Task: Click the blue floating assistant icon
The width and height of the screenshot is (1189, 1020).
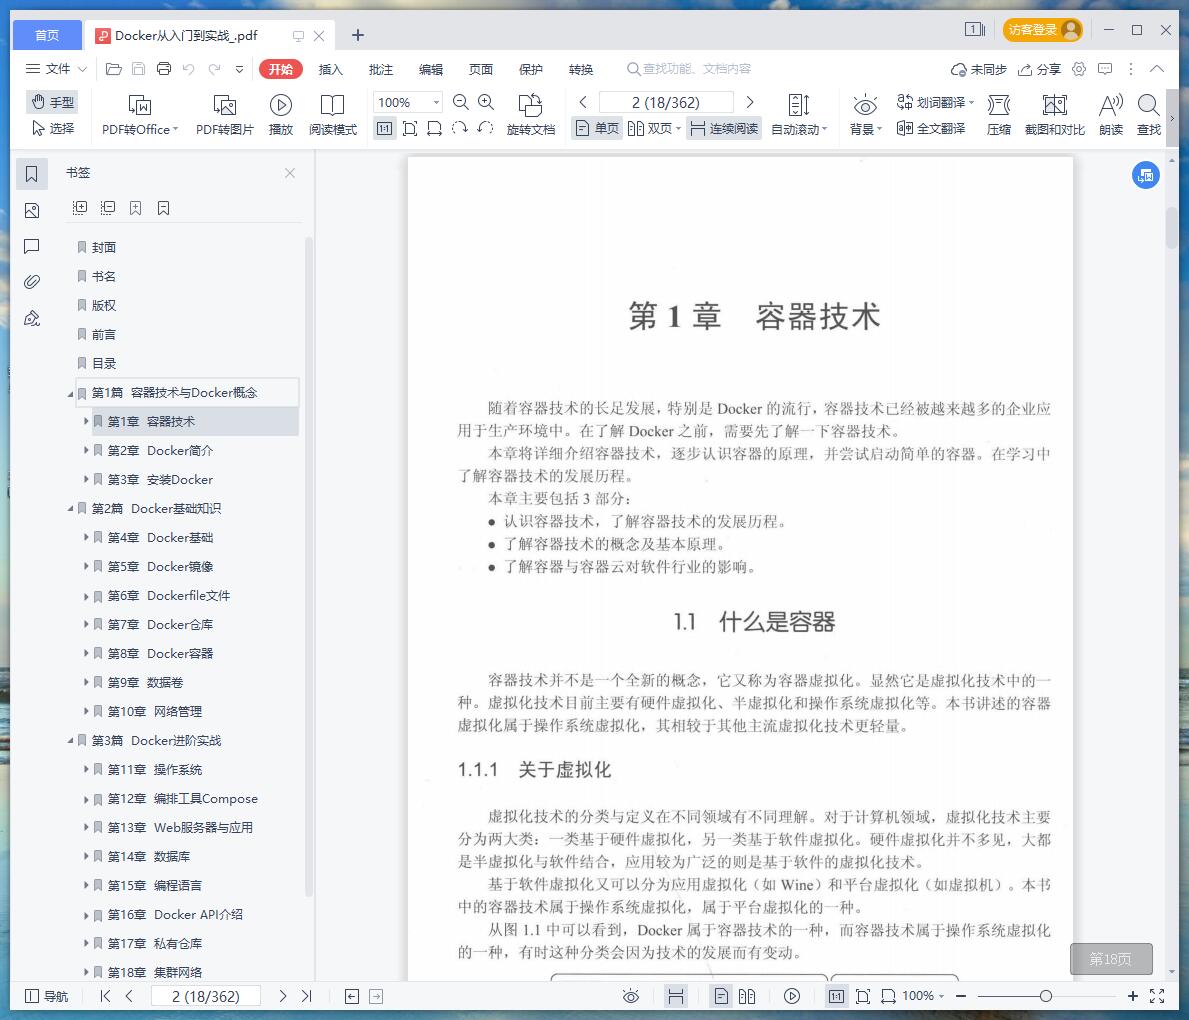Action: click(x=1146, y=175)
